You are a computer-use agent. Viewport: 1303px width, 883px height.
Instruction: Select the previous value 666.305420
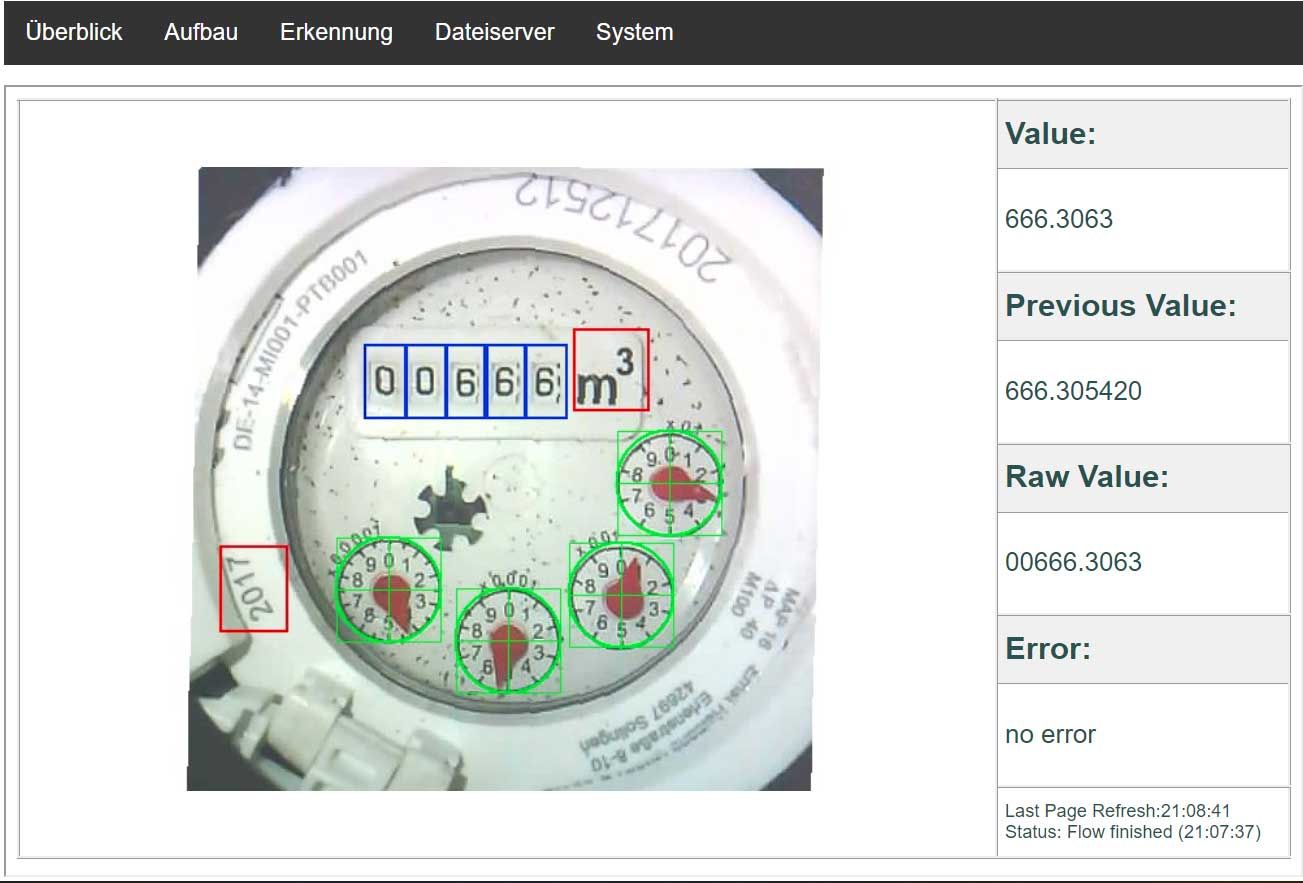coord(1073,391)
